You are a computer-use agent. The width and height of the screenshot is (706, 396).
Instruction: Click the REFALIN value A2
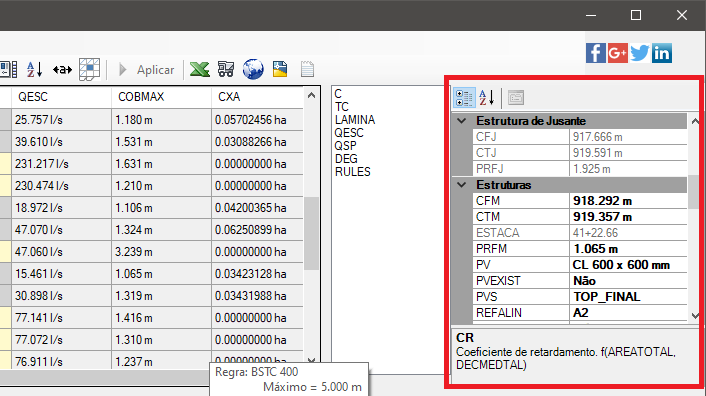(628, 313)
